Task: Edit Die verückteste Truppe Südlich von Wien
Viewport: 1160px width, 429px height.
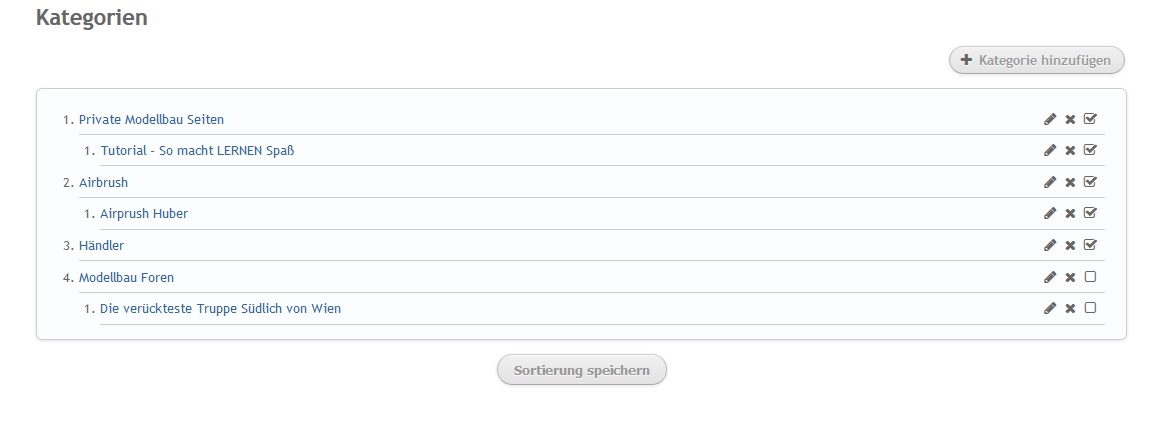Action: tap(1050, 309)
